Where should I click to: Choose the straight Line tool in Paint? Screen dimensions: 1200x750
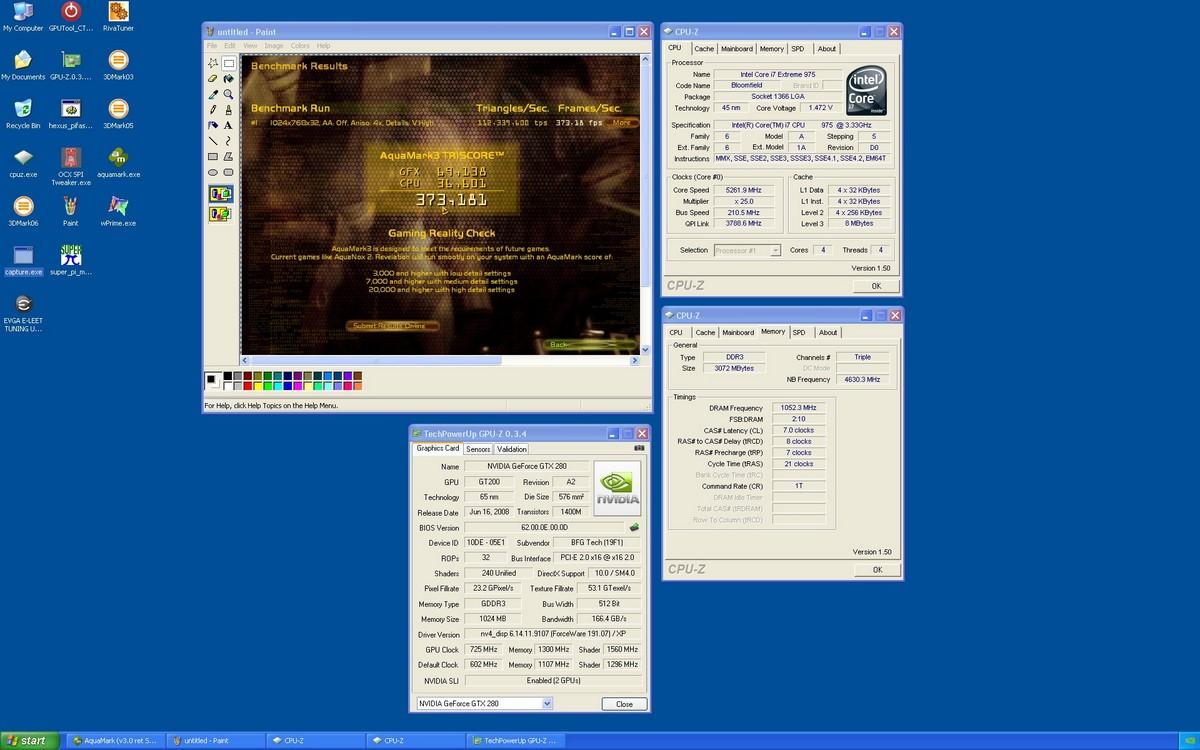[x=213, y=141]
